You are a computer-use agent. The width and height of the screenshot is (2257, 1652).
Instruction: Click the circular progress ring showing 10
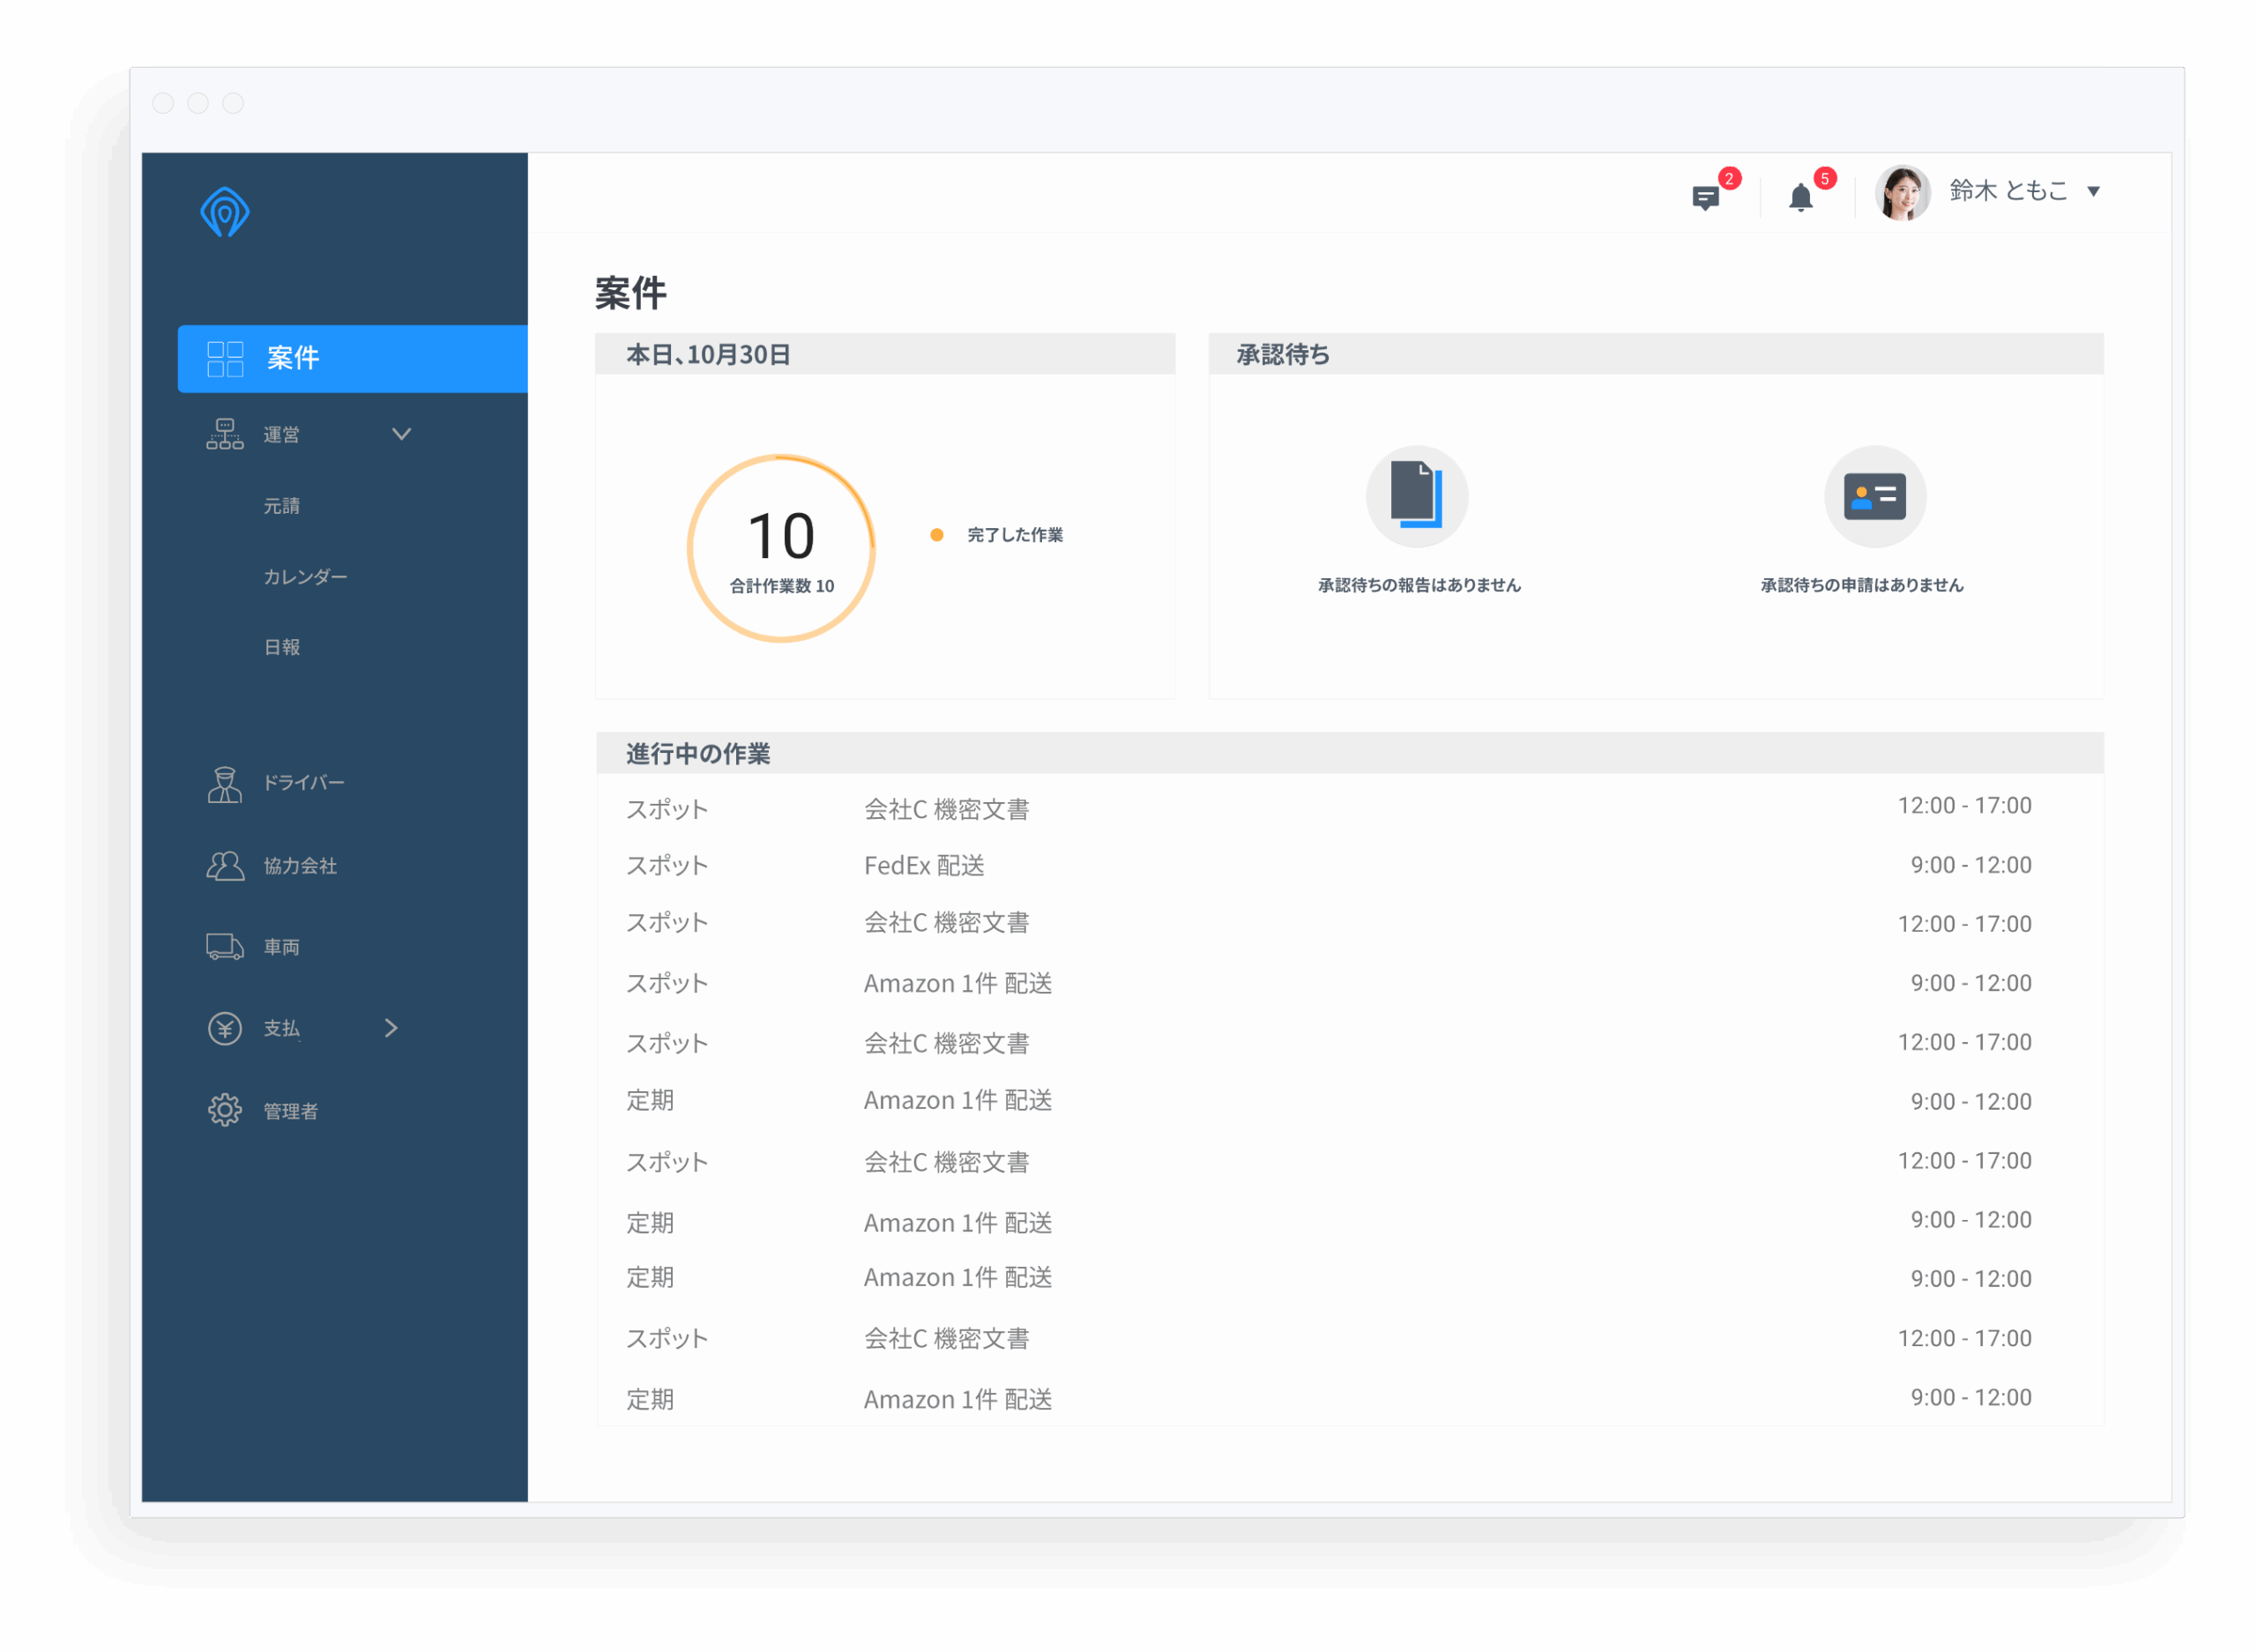(x=781, y=548)
